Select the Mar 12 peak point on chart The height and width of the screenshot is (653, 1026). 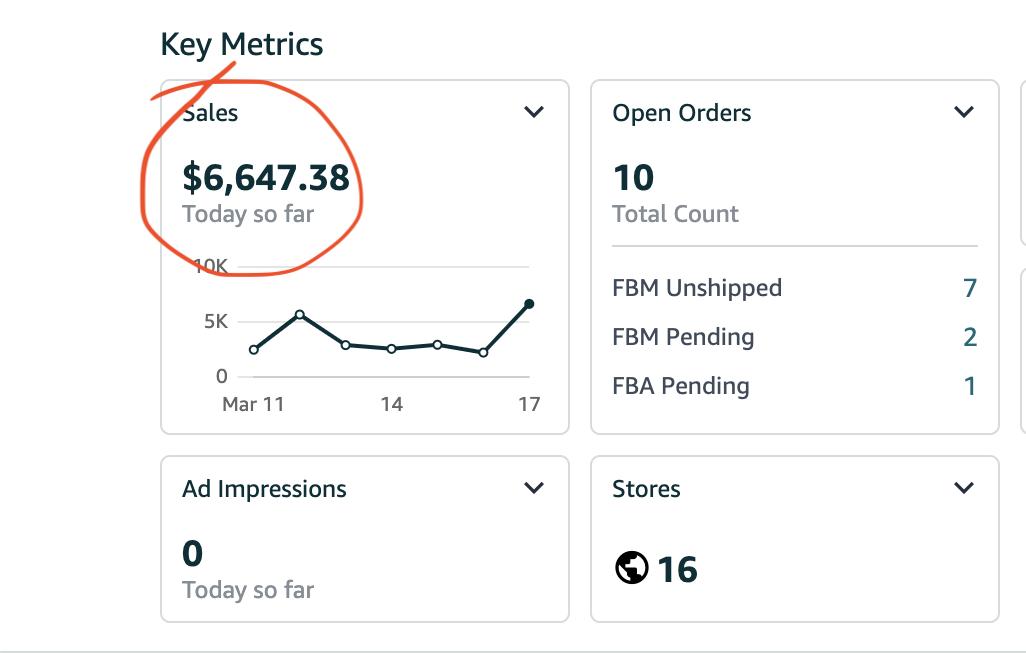300,315
